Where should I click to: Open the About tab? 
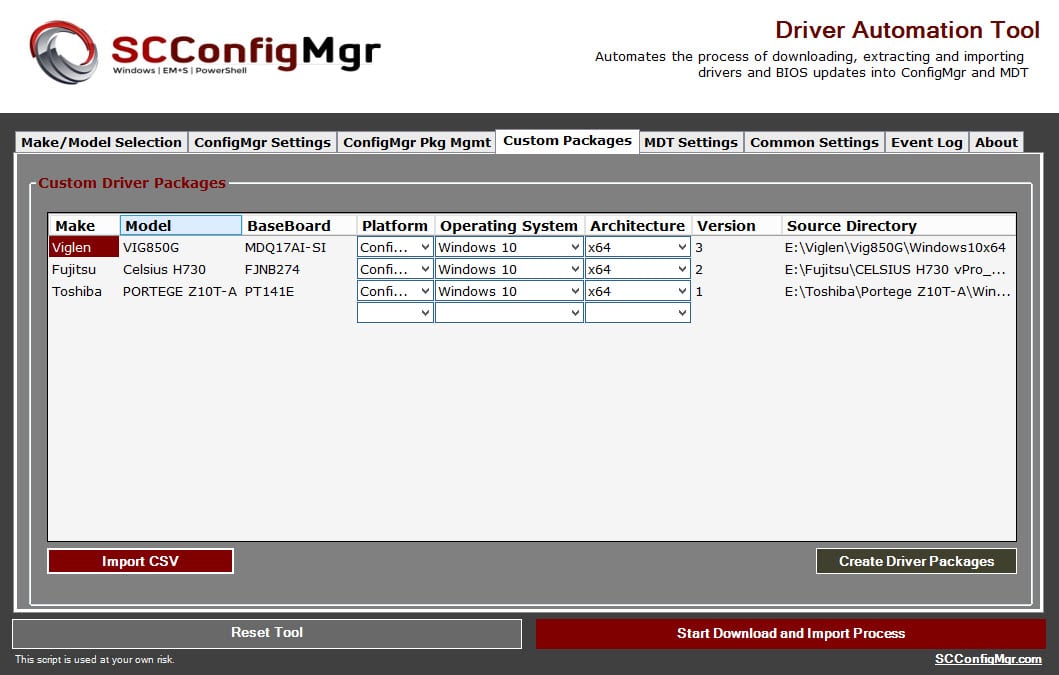[996, 142]
